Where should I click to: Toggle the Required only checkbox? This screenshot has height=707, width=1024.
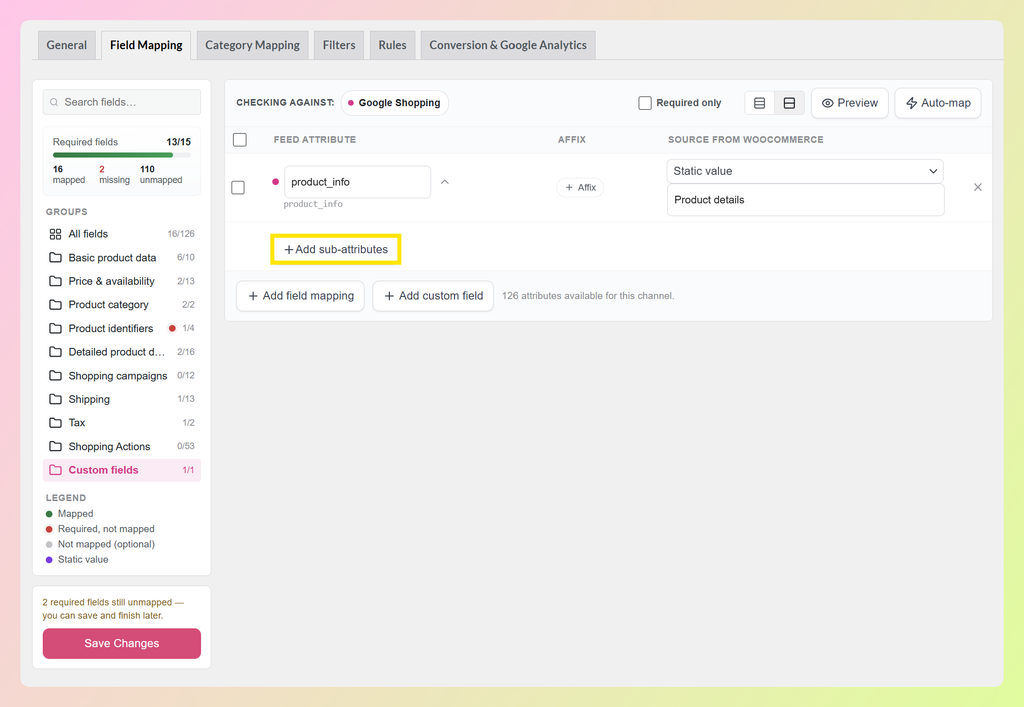[645, 103]
